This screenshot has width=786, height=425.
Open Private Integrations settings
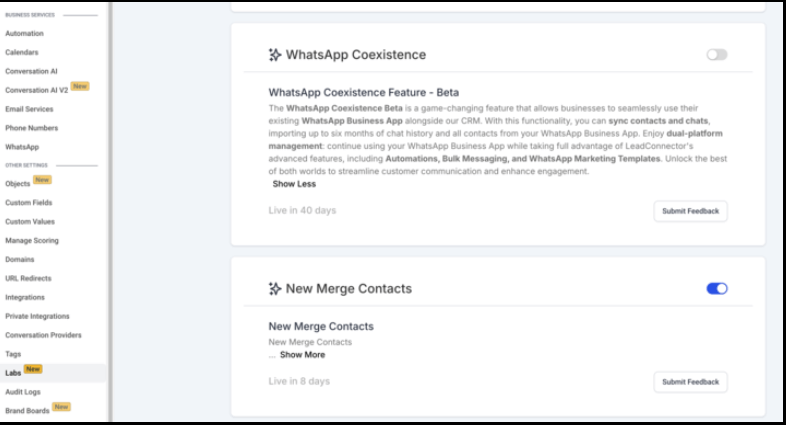coord(38,316)
